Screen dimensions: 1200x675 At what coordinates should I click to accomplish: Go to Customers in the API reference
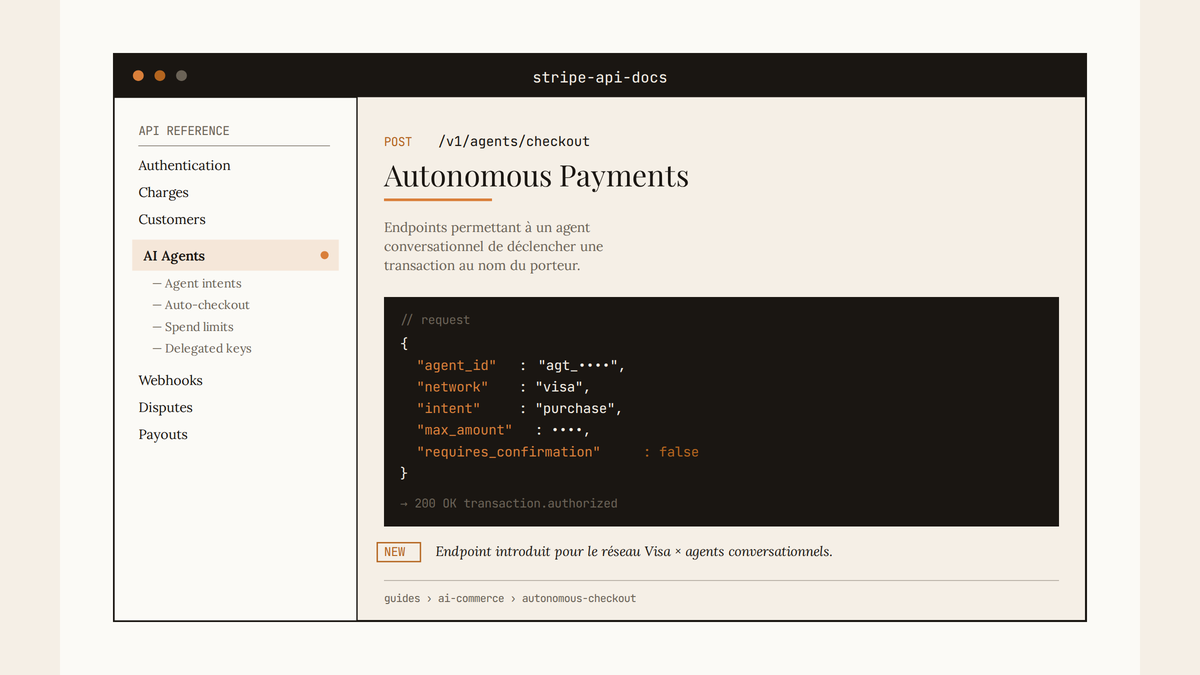pos(172,220)
